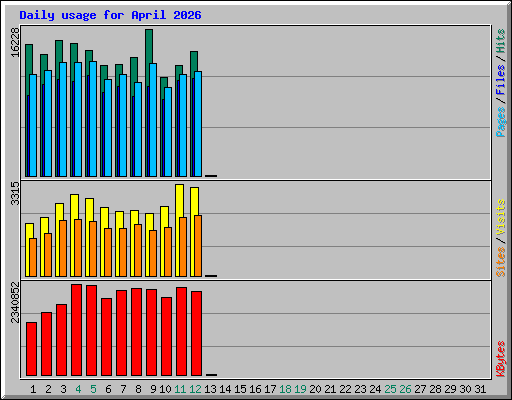Click the 'Pages' legend label
Screen dimensions: 512x400
501,122
